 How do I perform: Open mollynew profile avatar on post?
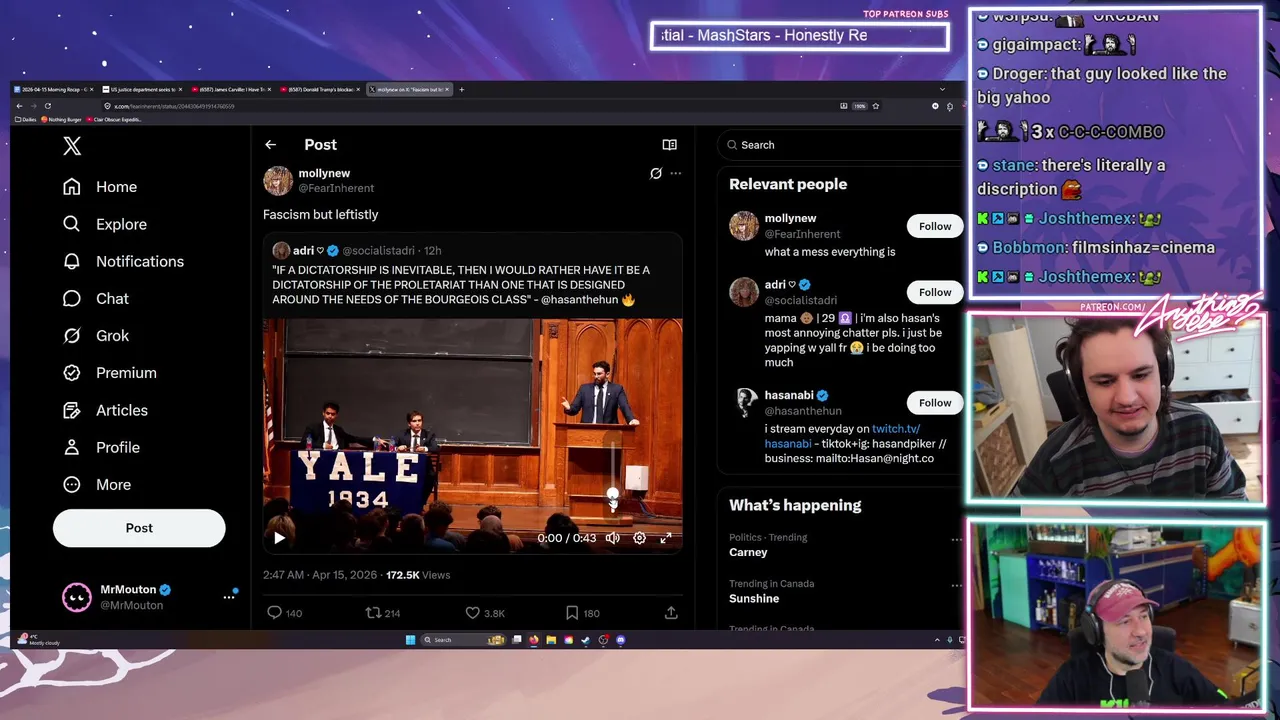pos(278,181)
